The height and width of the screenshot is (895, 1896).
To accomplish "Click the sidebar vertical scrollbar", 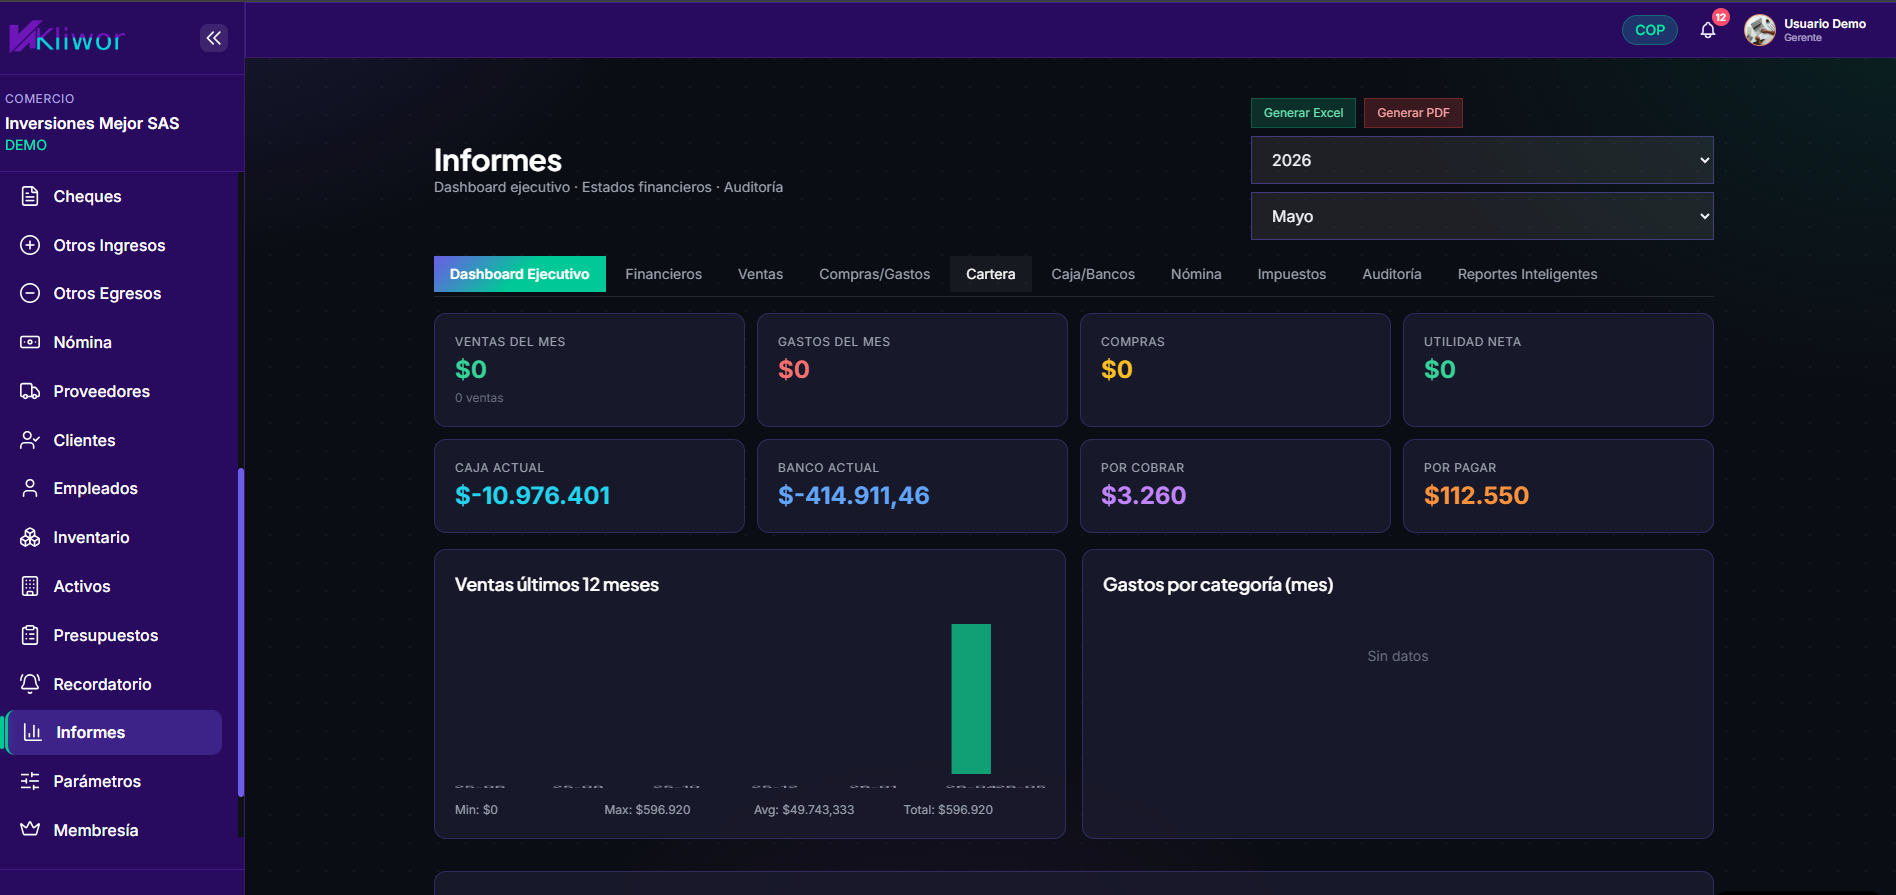I will click(240, 632).
